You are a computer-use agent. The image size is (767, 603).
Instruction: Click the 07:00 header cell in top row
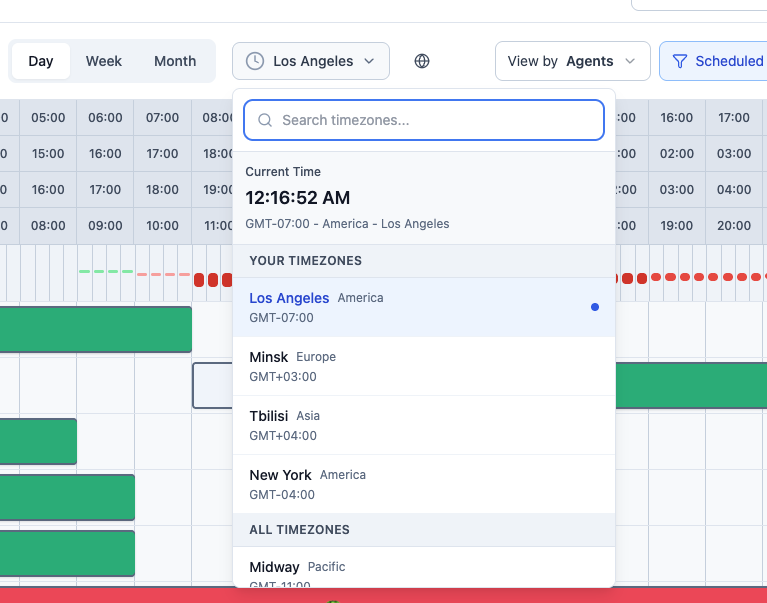pyautogui.click(x=162, y=117)
